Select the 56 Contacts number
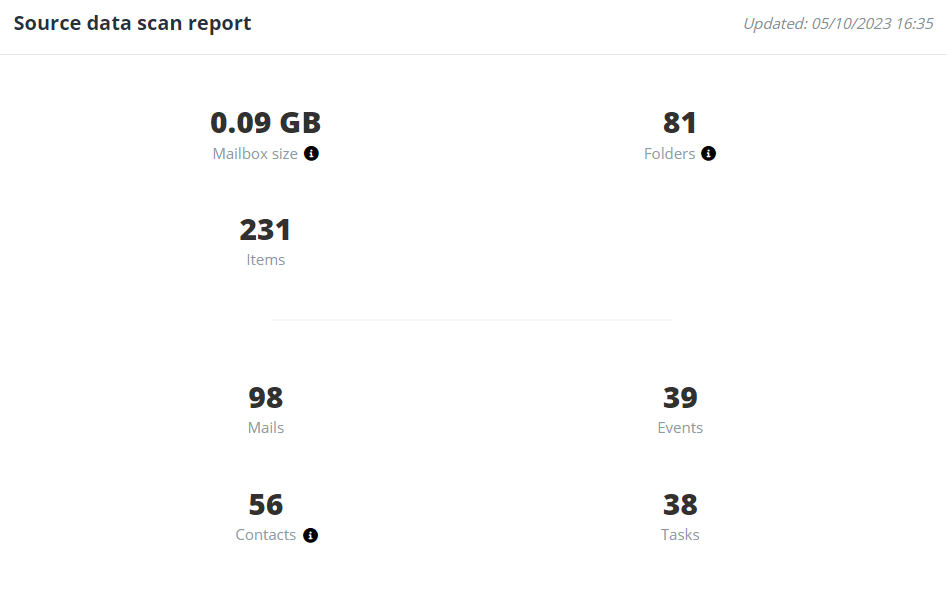 tap(266, 504)
